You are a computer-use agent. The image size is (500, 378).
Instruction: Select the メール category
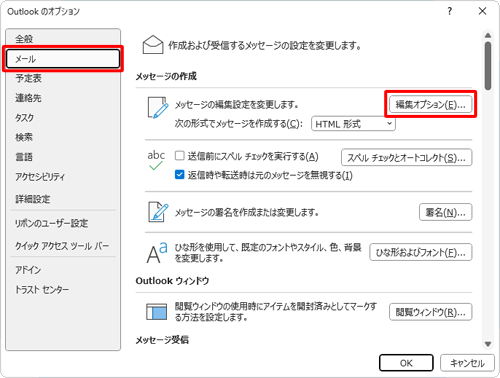[x=63, y=59]
